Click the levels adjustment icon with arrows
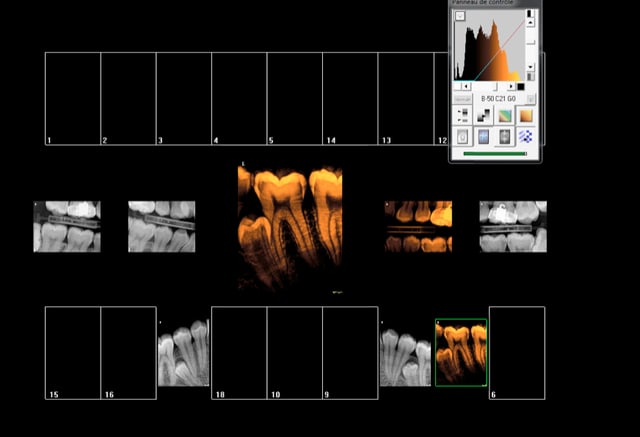Image resolution: width=640 pixels, height=437 pixels. [x=463, y=115]
